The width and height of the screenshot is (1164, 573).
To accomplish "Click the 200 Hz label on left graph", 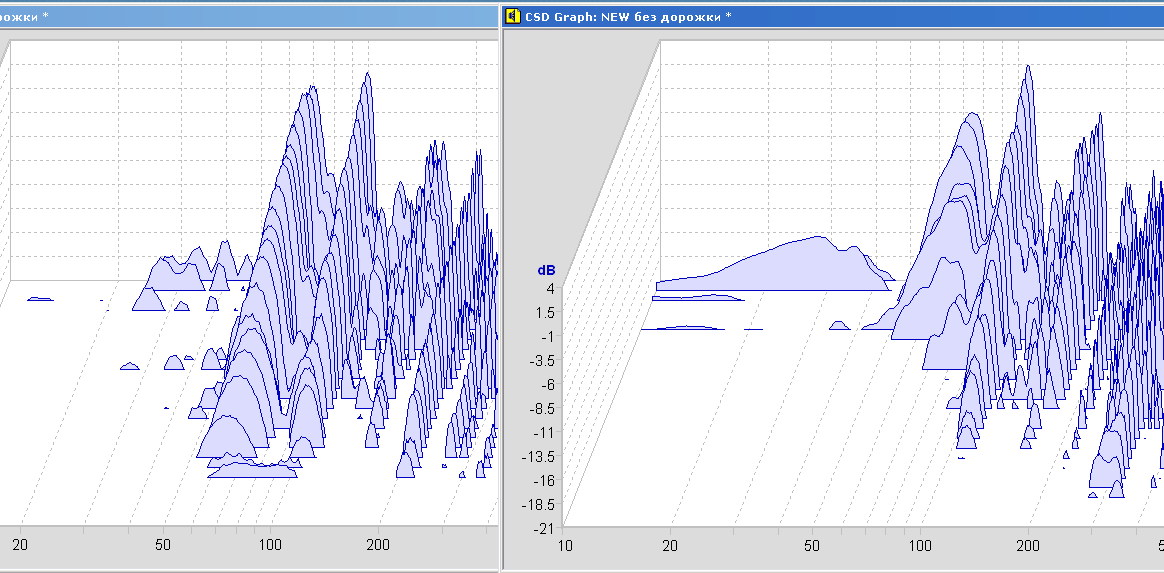I will point(378,544).
